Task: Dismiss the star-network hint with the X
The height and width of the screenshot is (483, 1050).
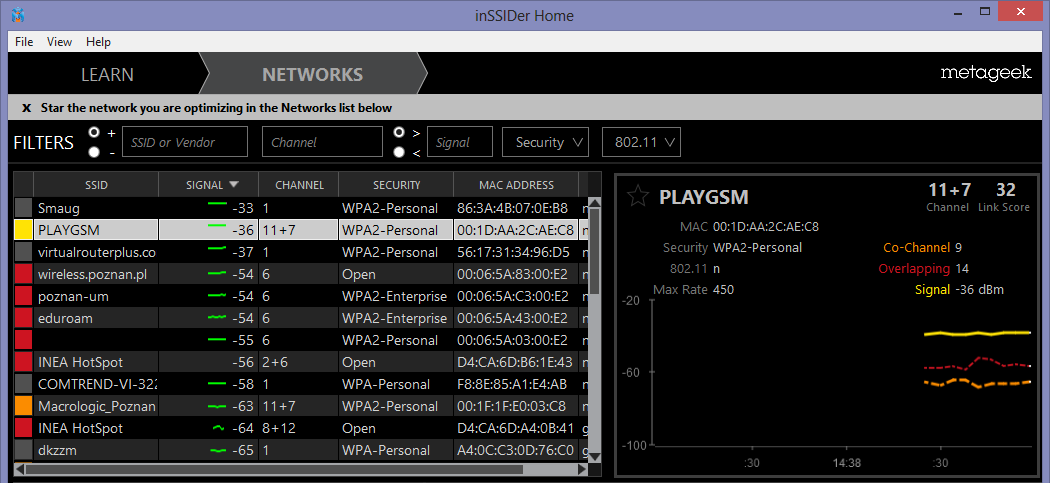Action: tap(27, 108)
